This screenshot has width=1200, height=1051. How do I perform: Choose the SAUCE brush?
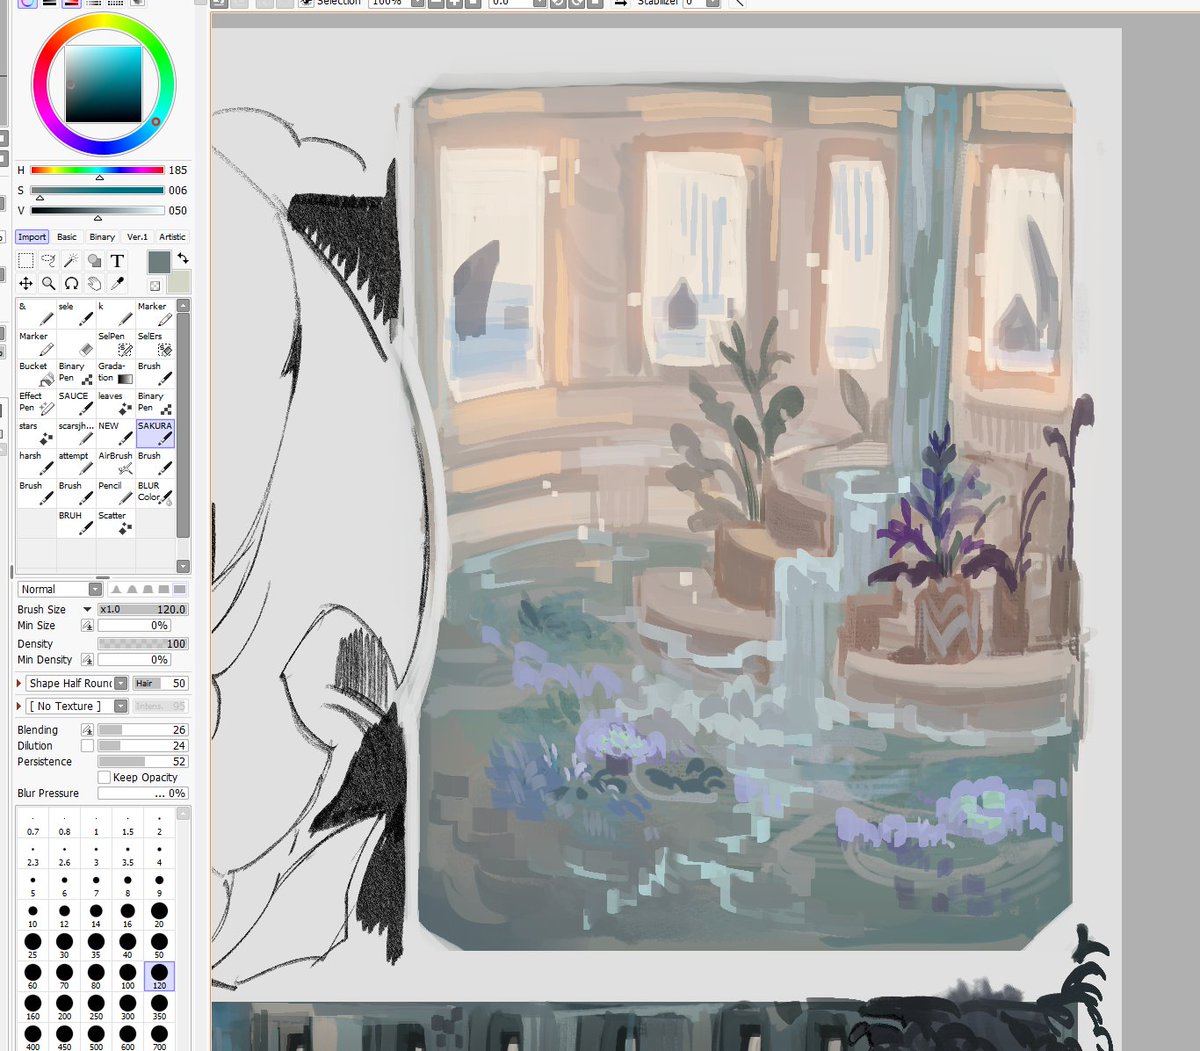pos(76,403)
